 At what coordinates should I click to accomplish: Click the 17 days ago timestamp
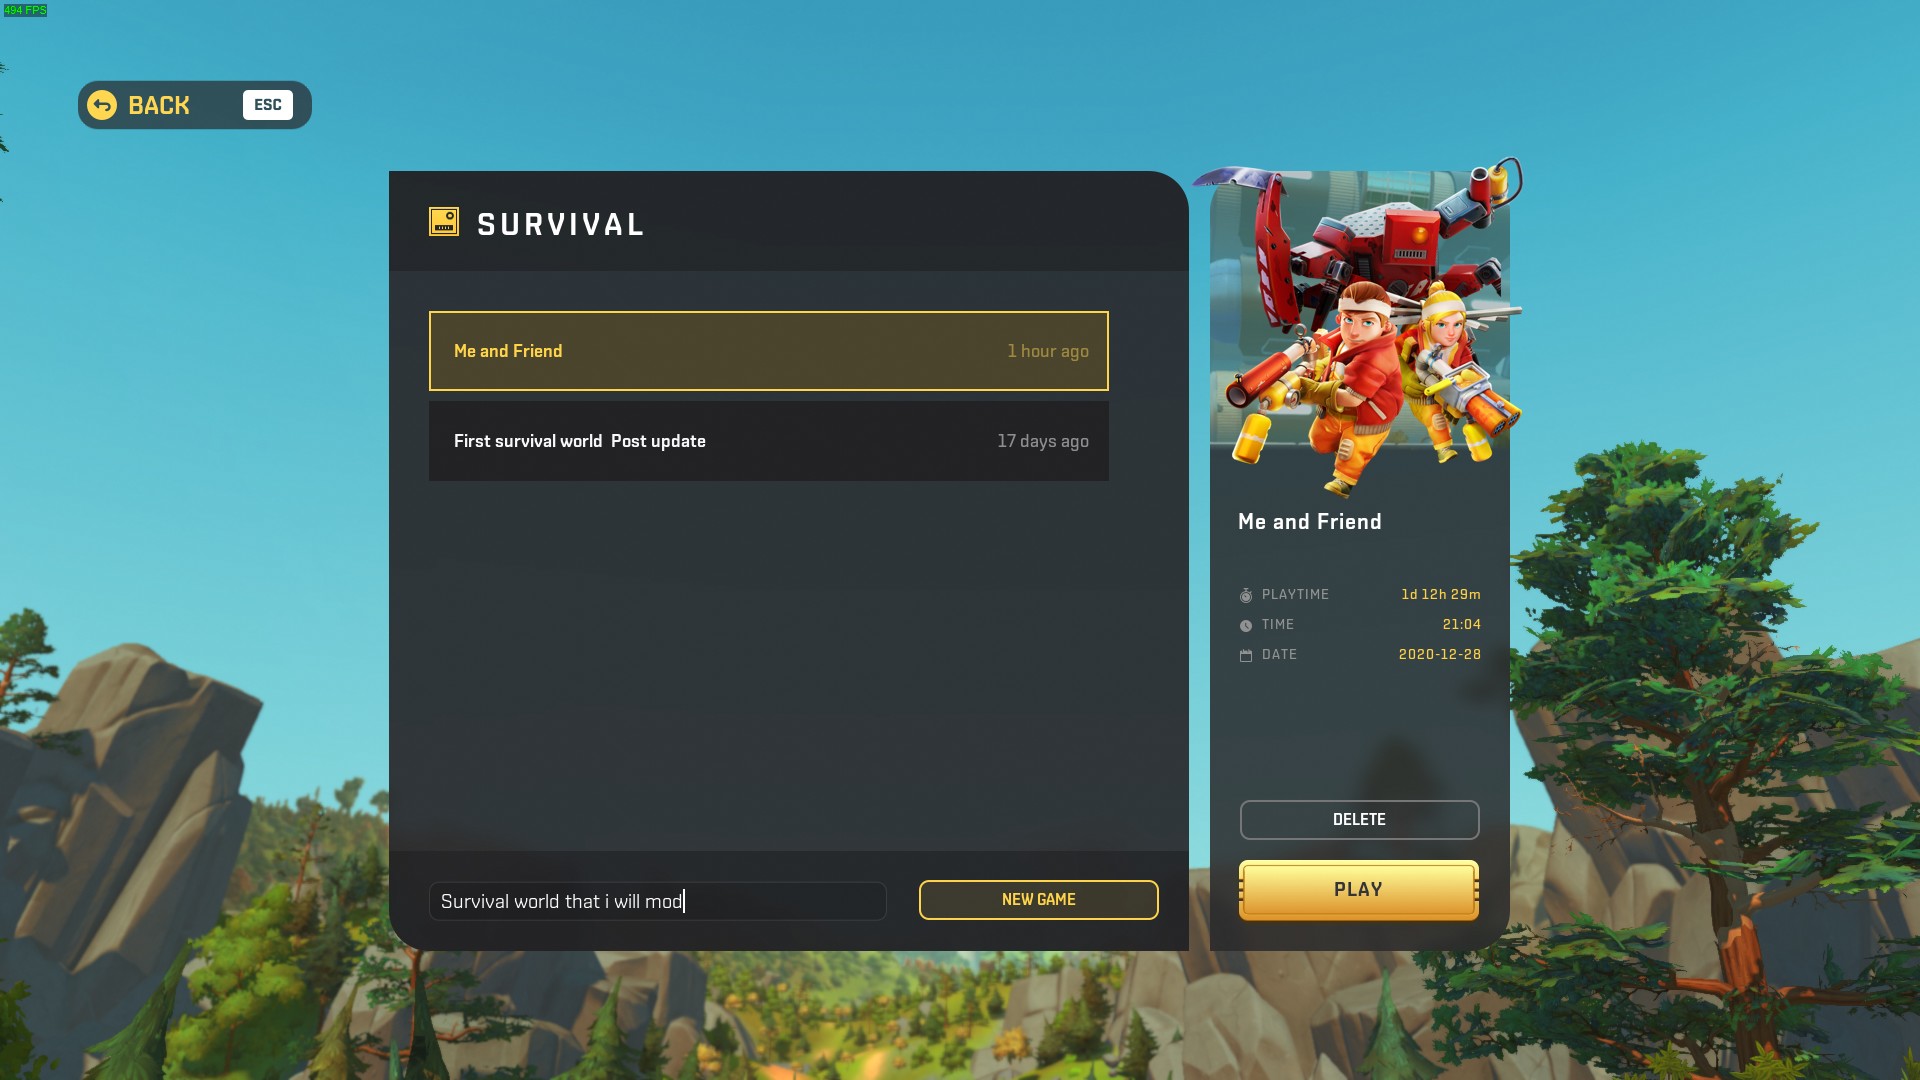(1042, 441)
